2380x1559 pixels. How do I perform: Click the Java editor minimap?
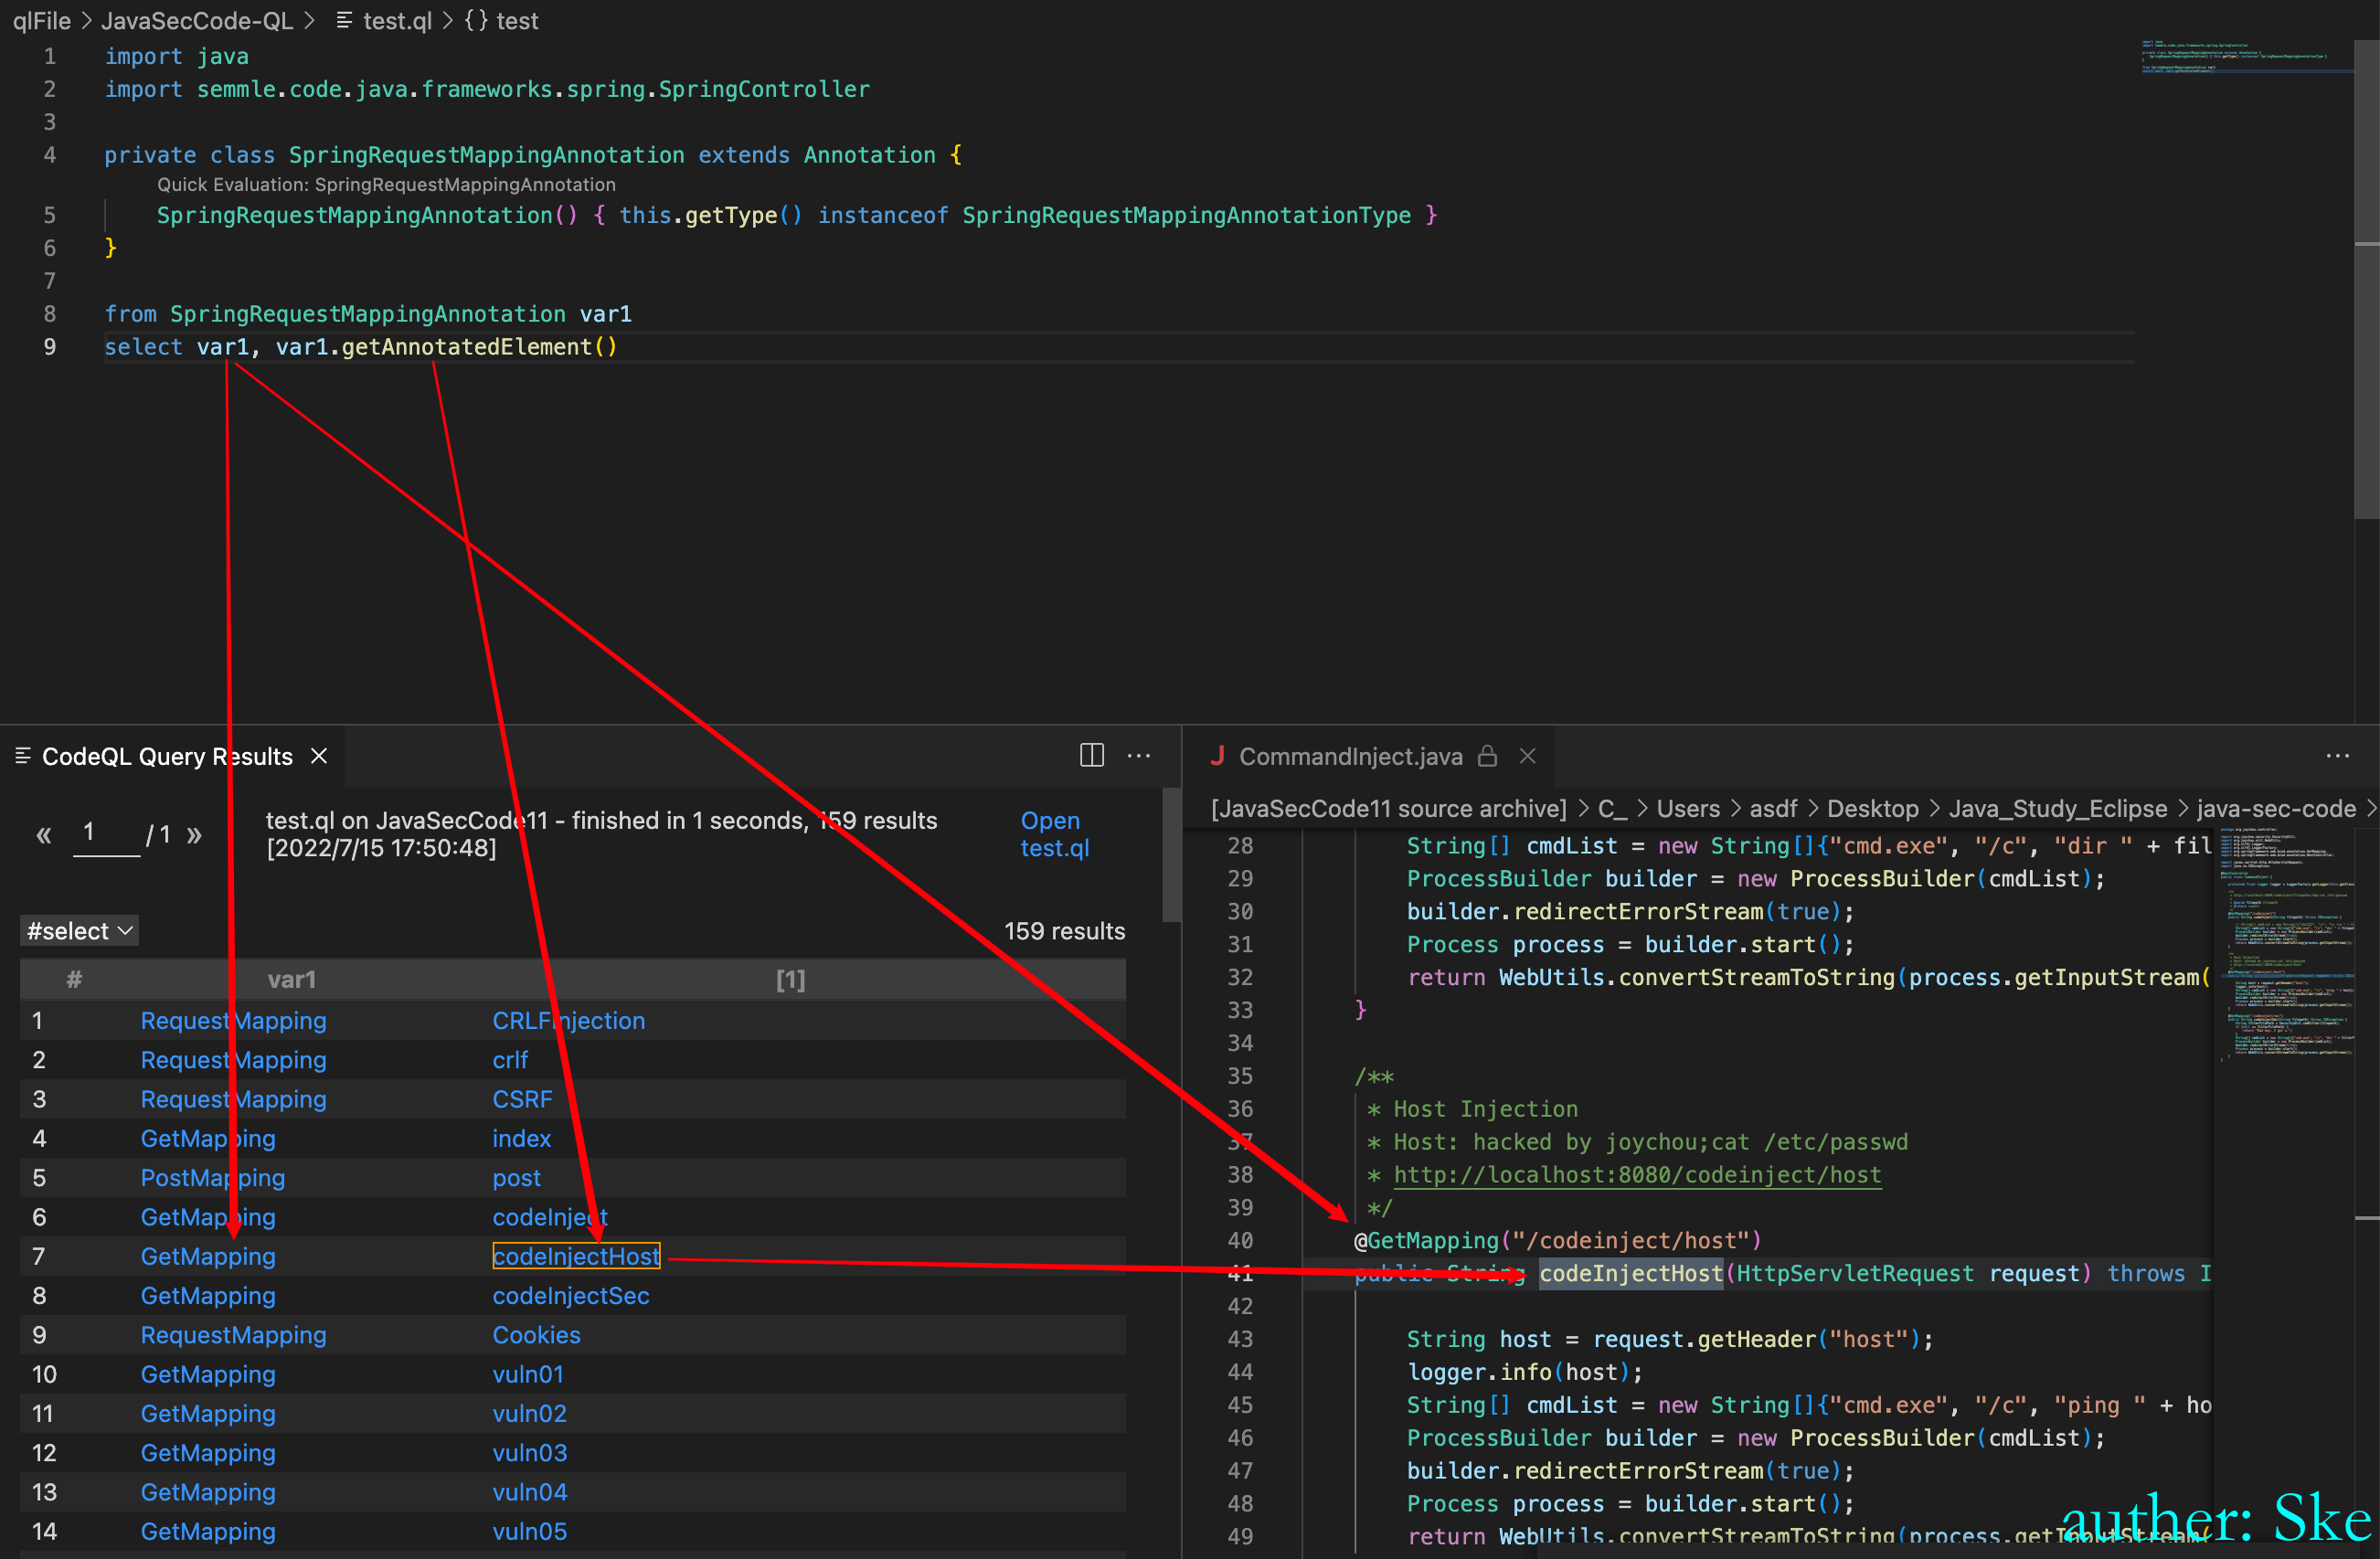(2286, 945)
